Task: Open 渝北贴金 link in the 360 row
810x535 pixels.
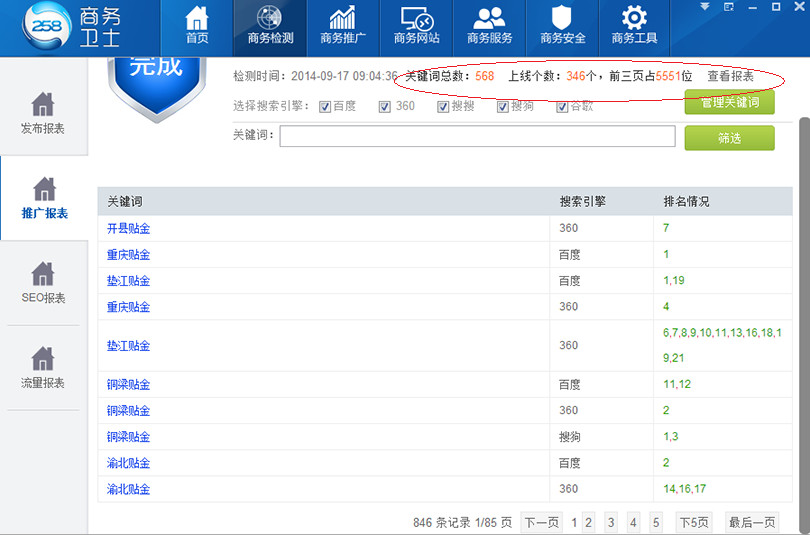Action: click(x=128, y=489)
